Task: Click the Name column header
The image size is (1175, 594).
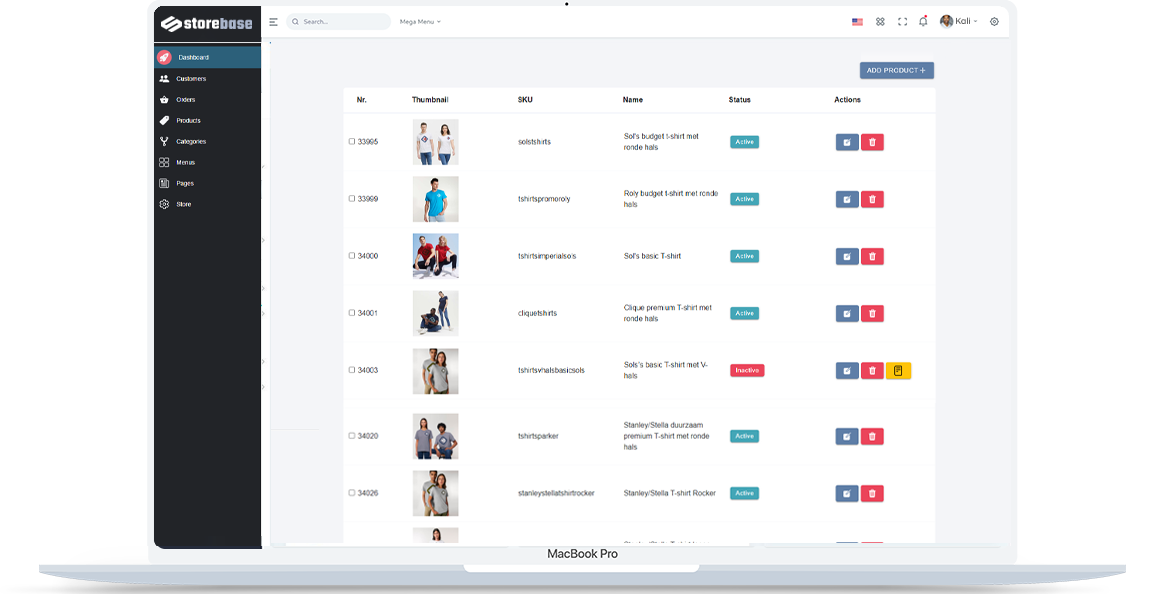Action: (x=632, y=100)
